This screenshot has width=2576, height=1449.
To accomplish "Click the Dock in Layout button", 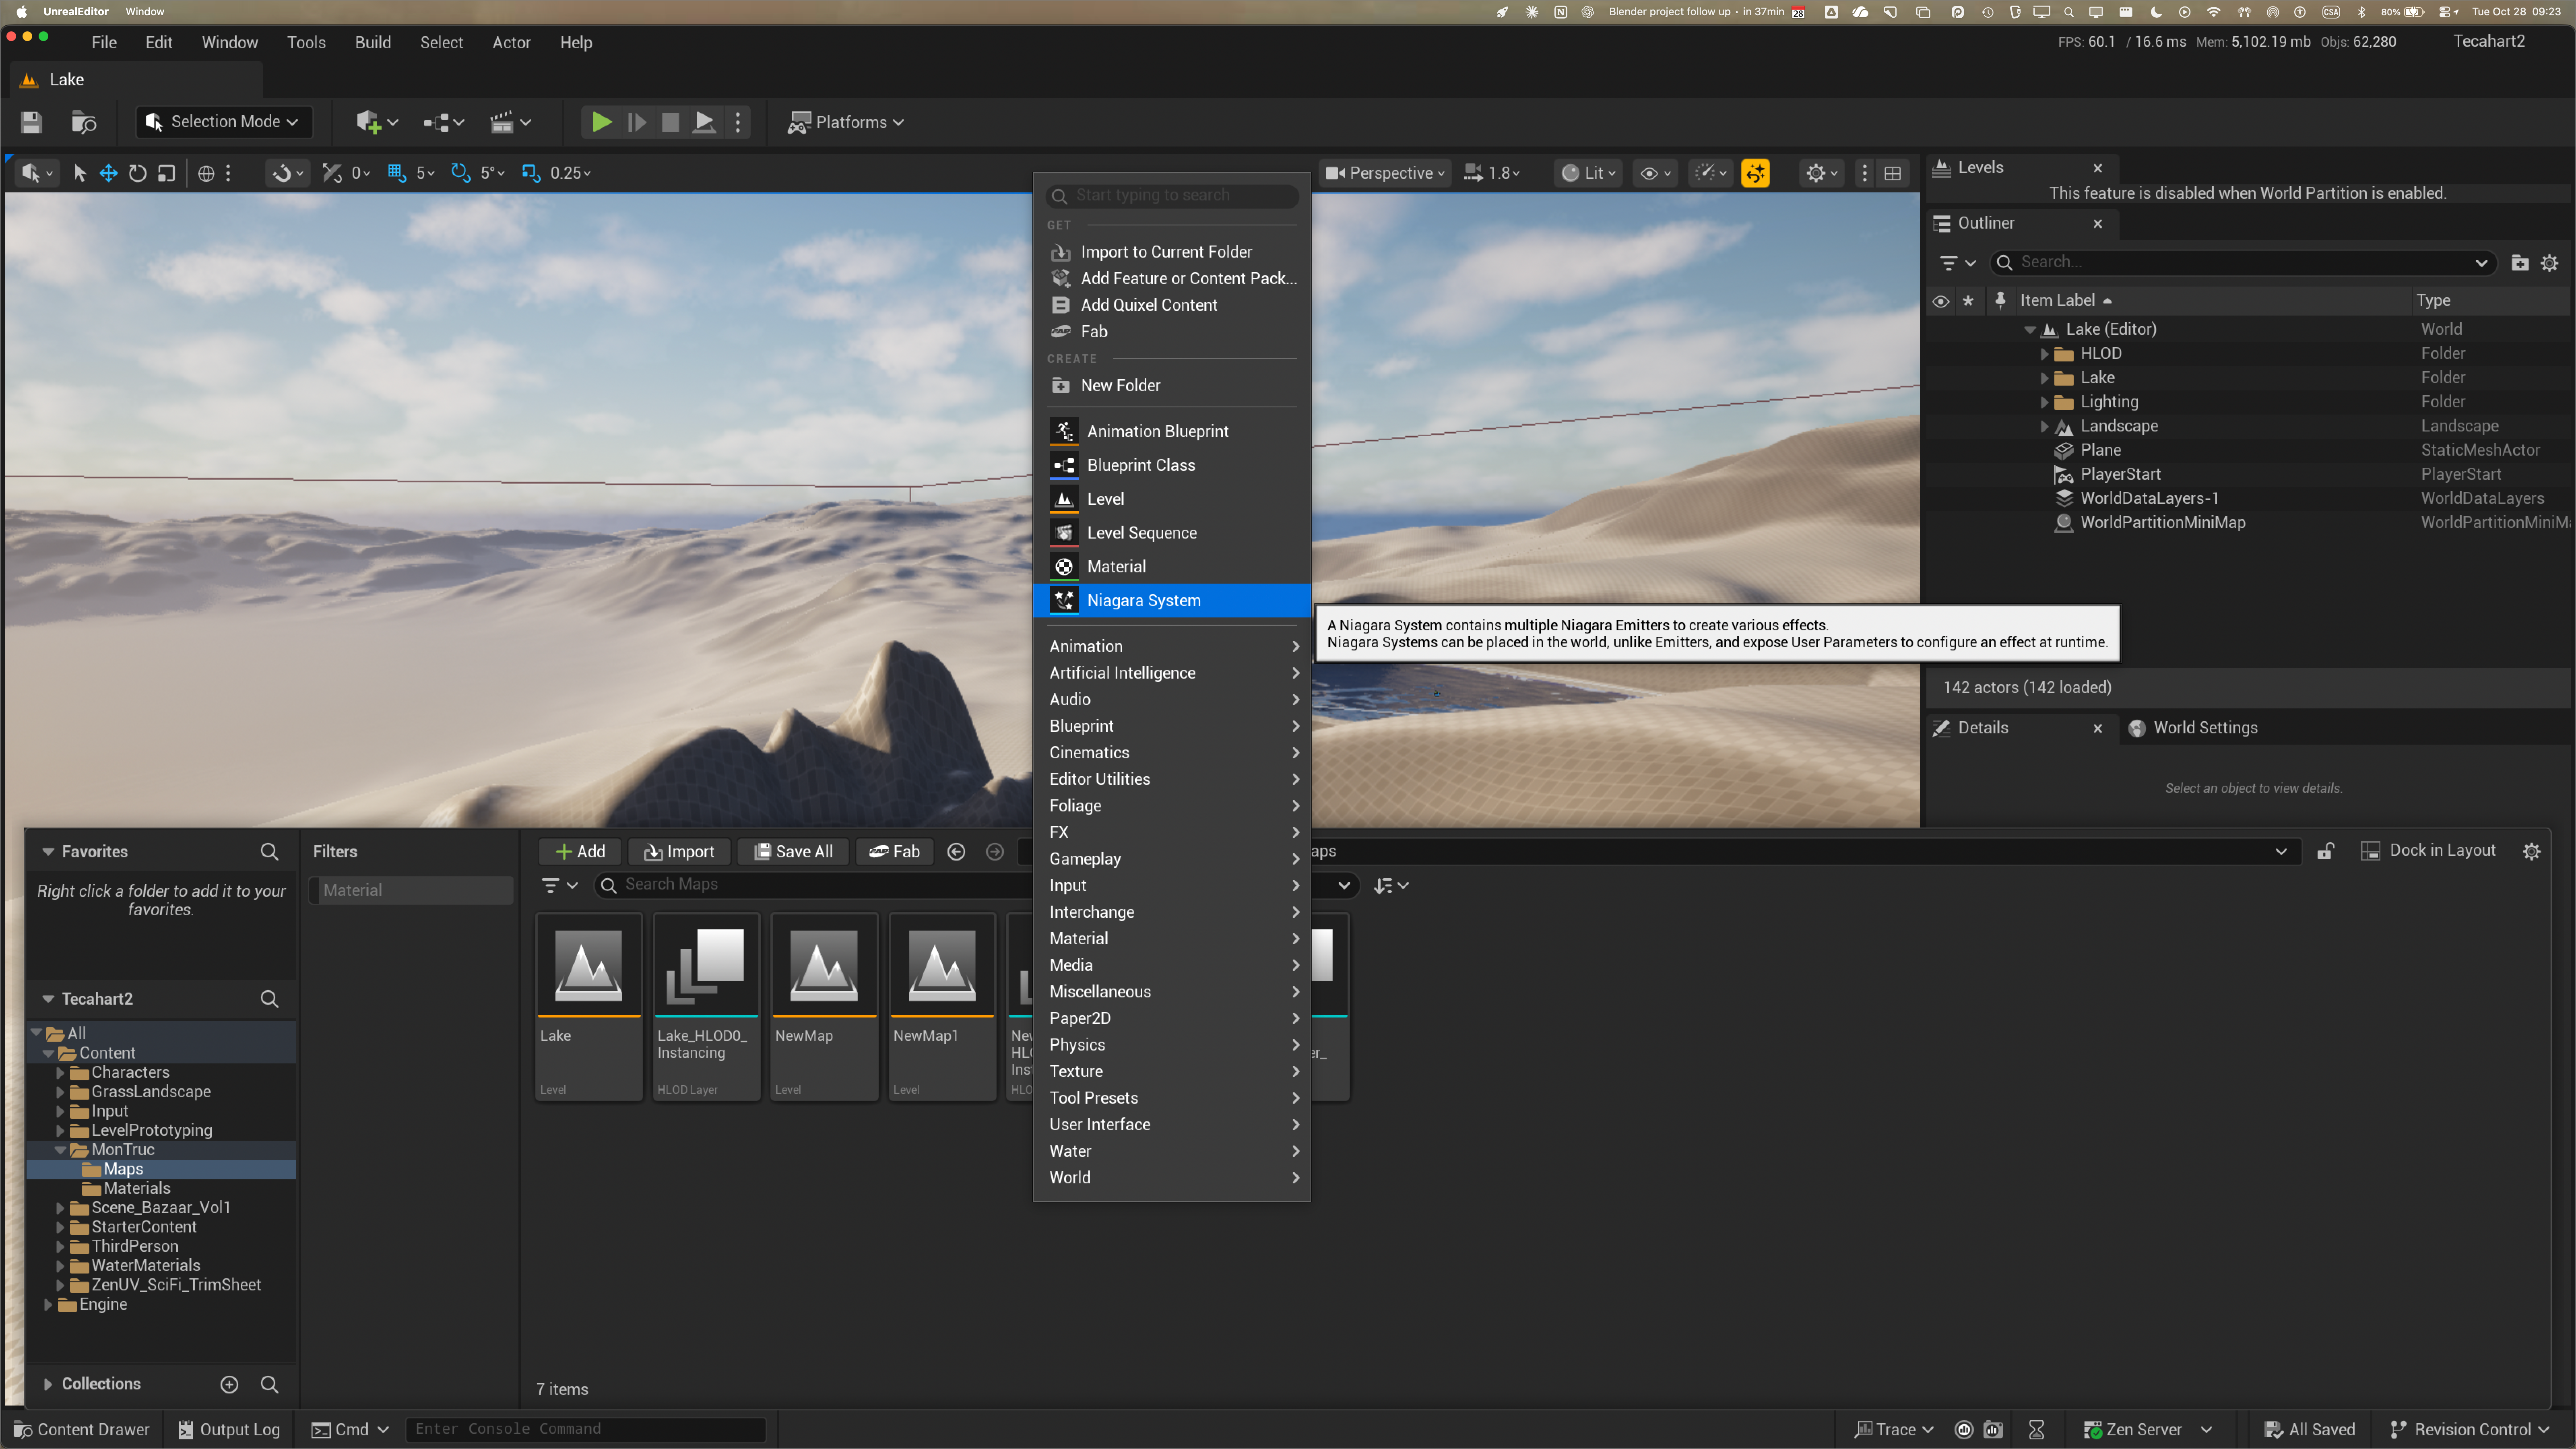I will click(2428, 851).
